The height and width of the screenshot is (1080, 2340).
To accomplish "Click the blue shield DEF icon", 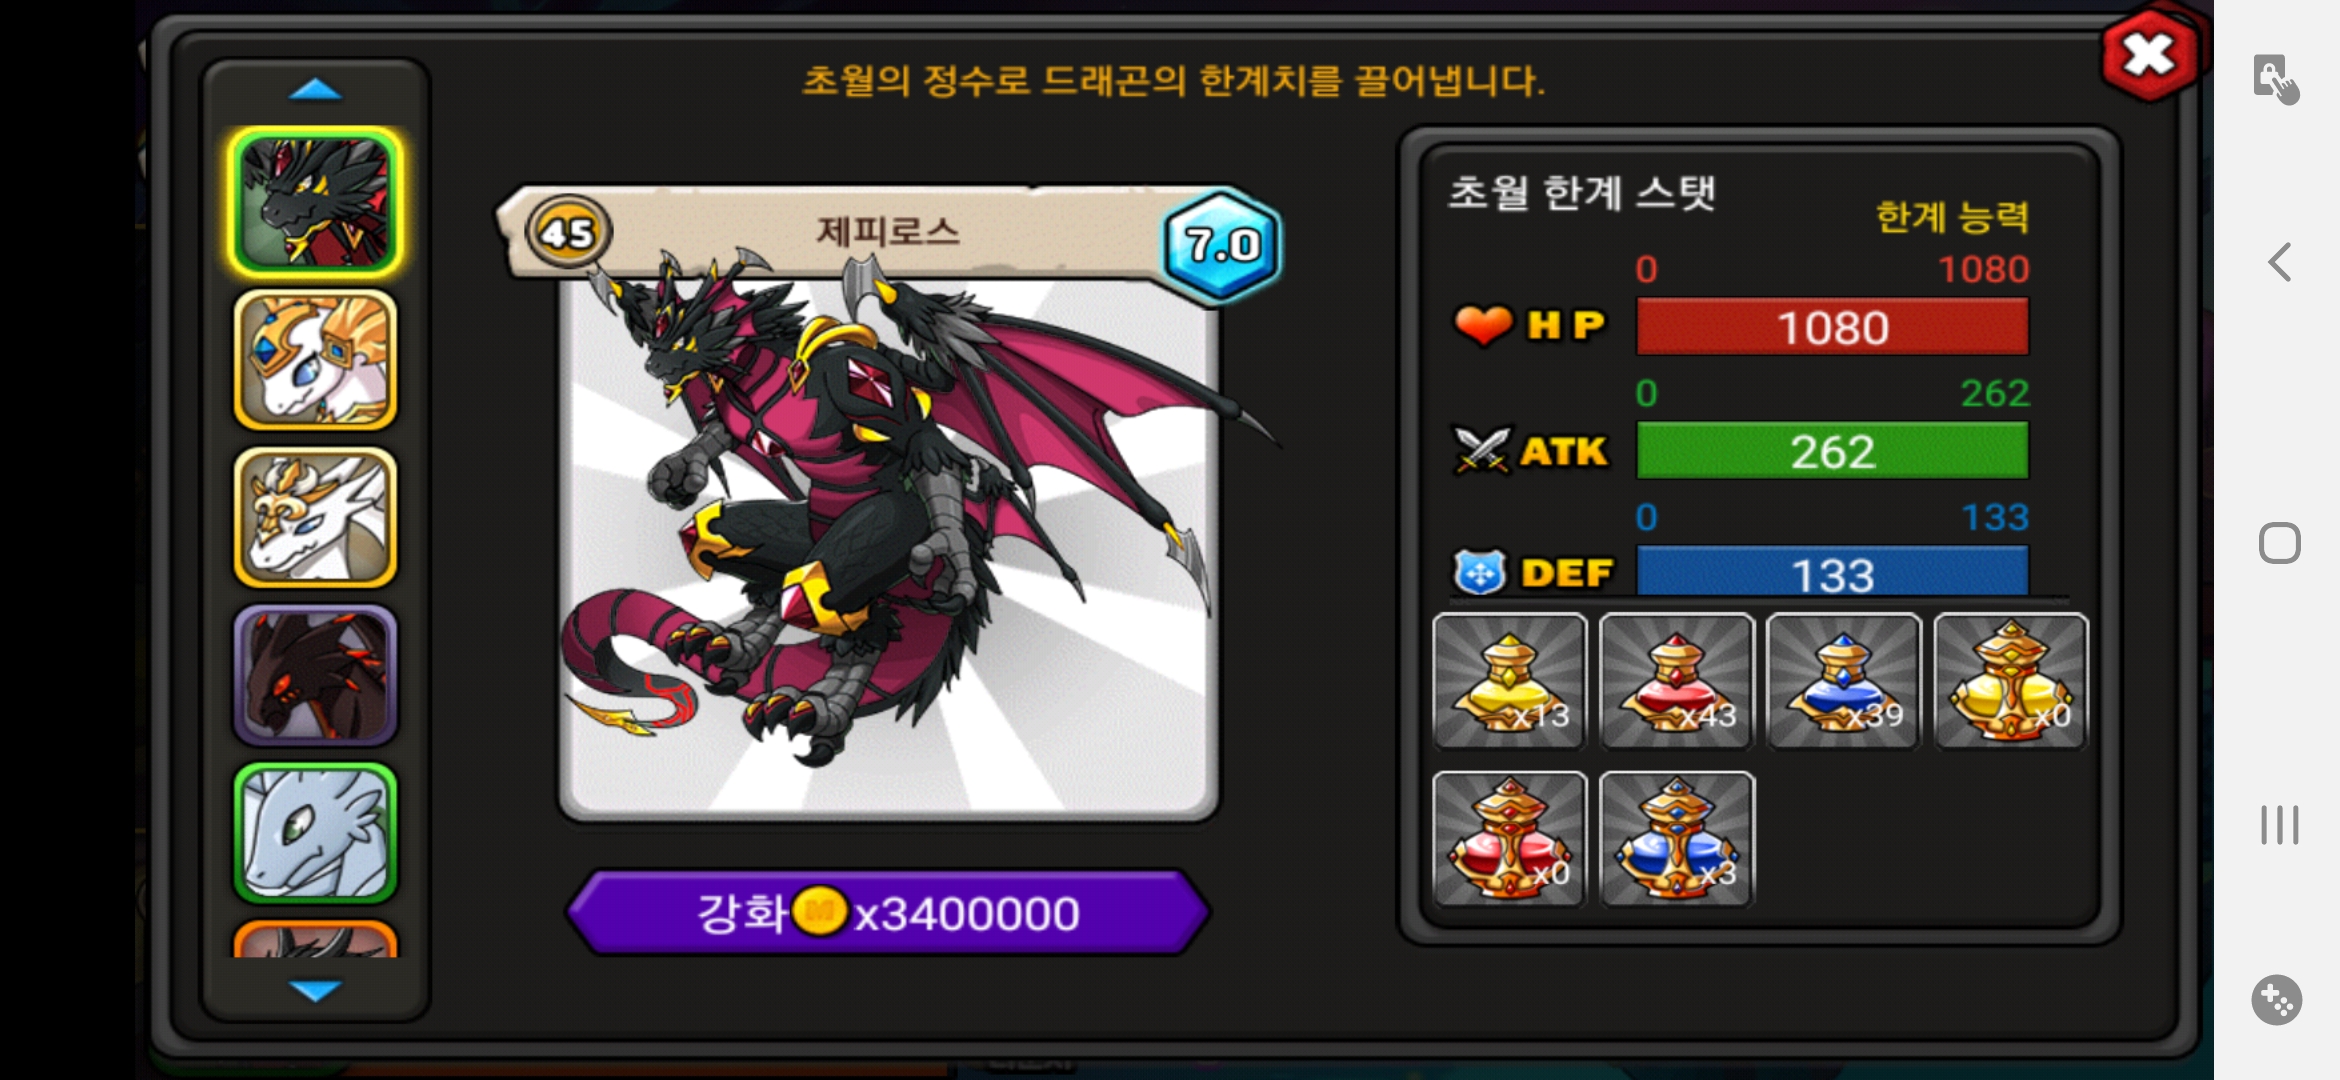I will tap(1480, 573).
